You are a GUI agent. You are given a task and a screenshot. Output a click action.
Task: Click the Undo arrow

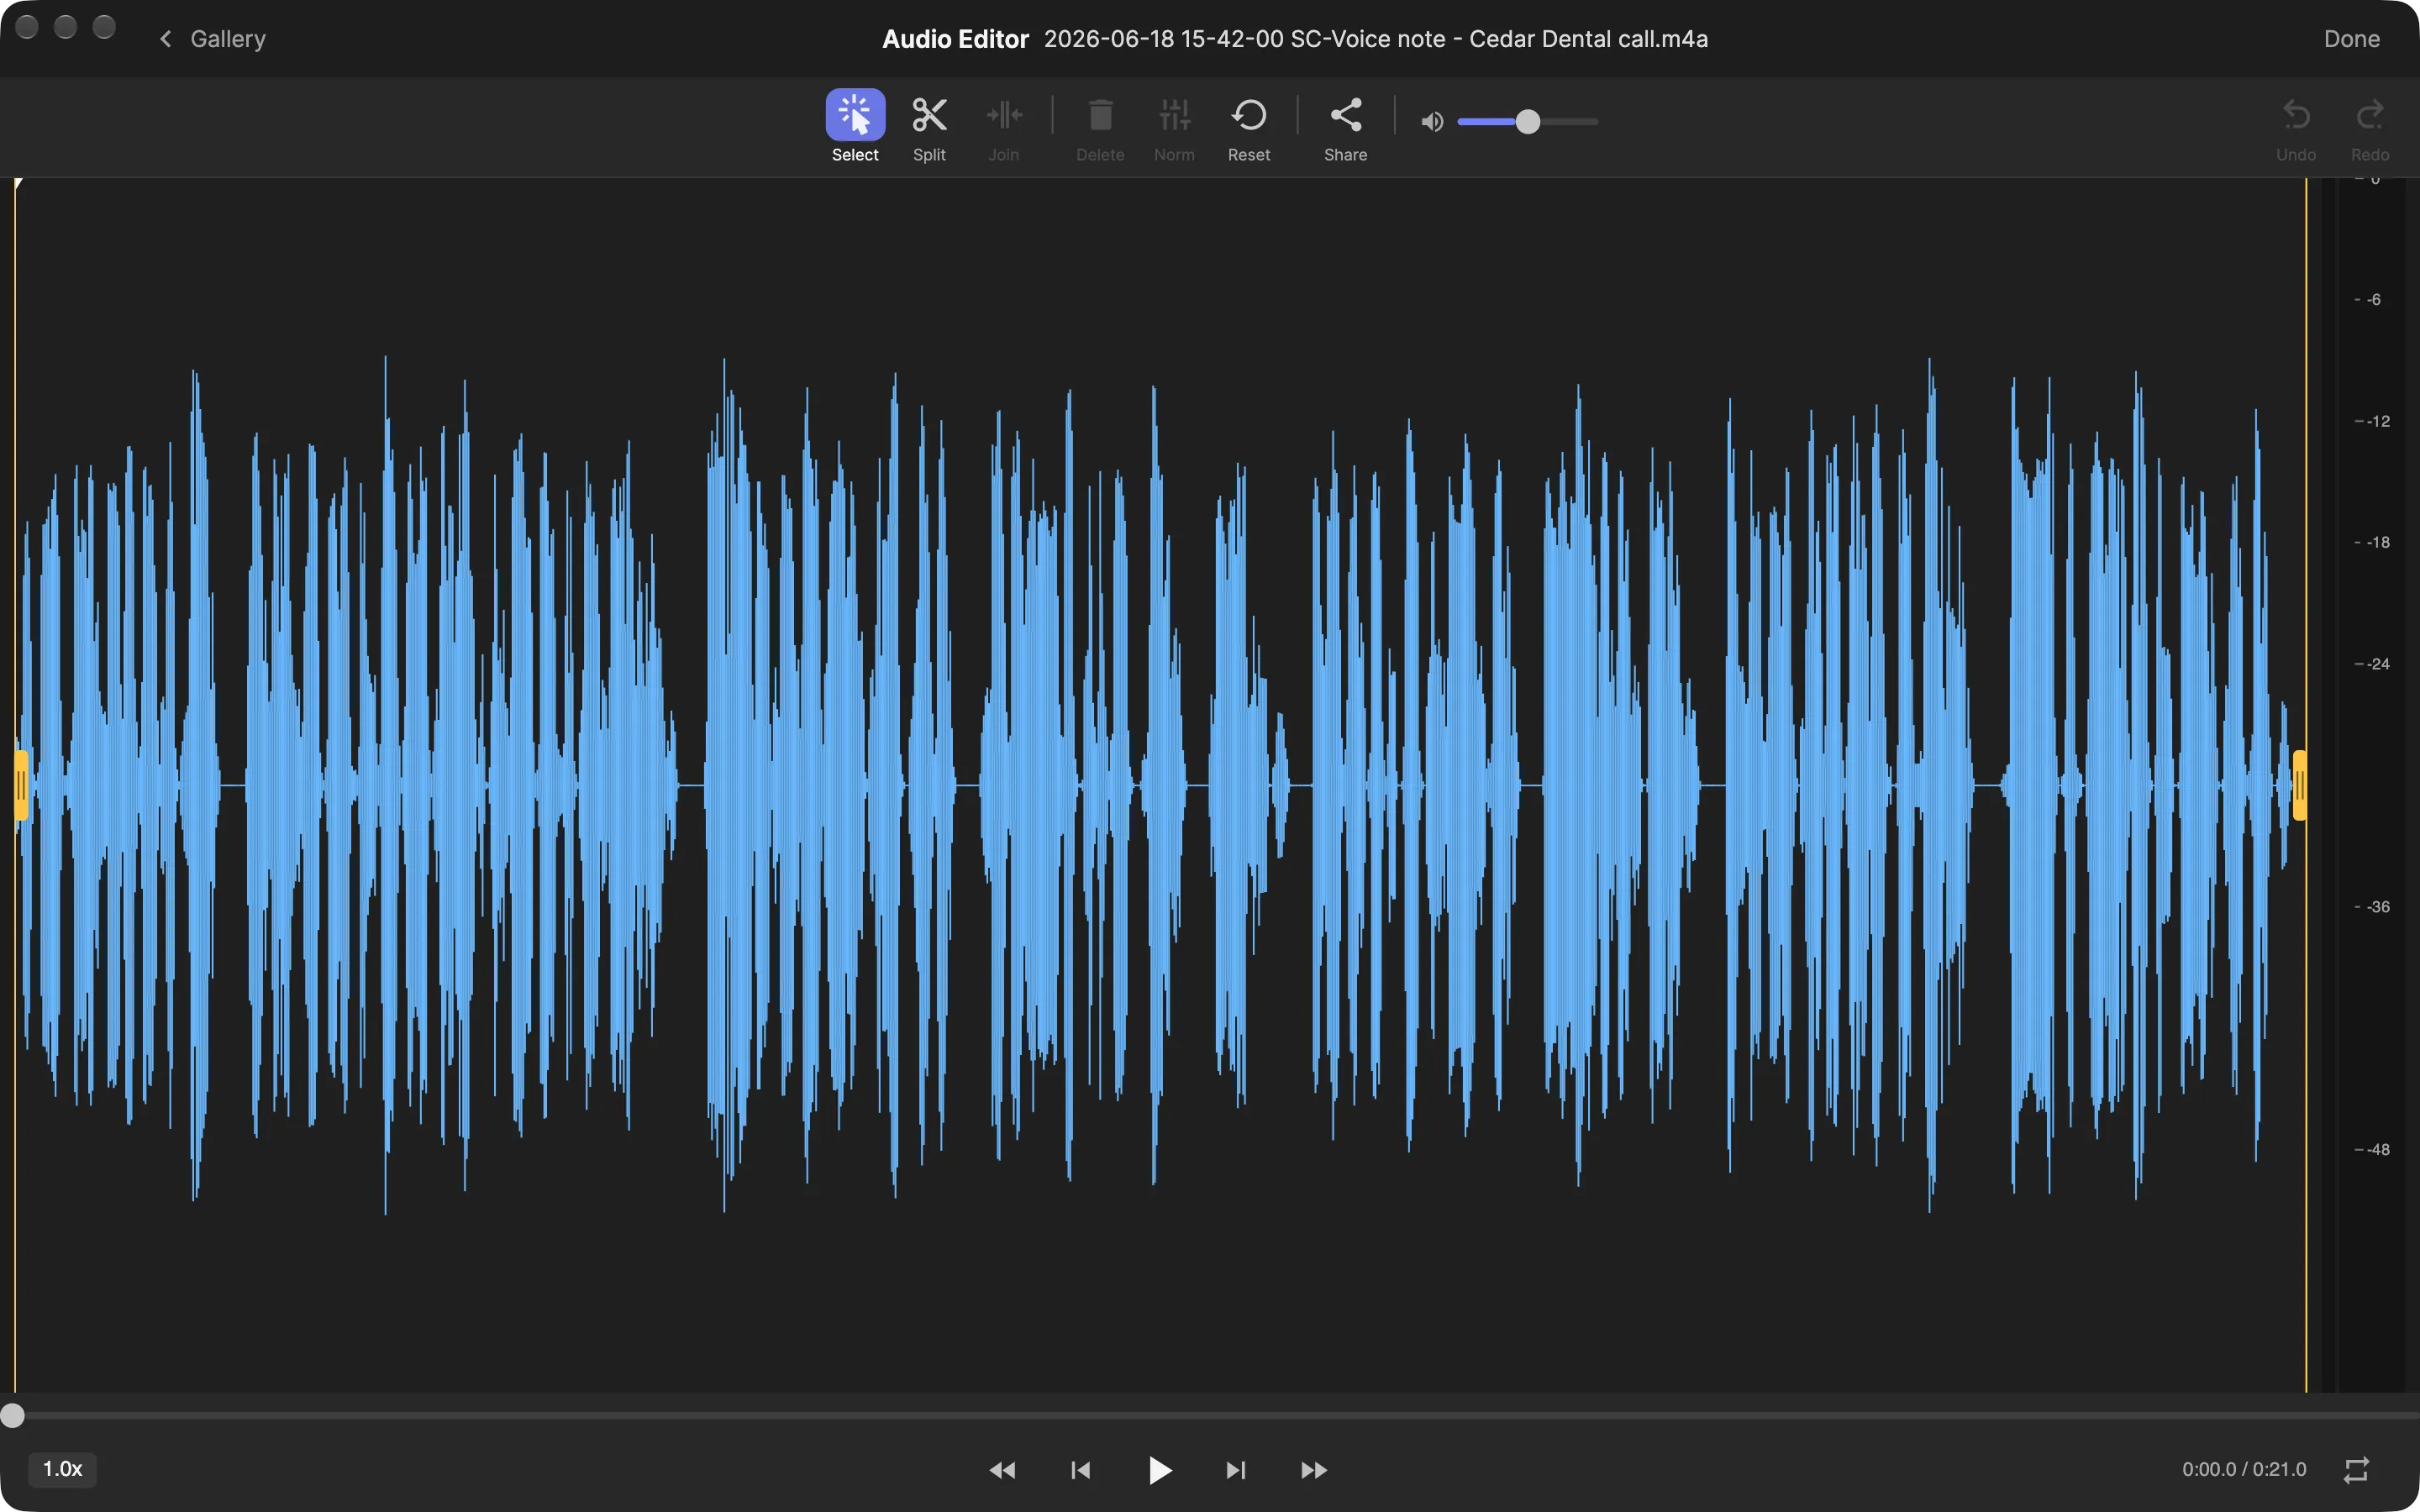tap(2296, 128)
